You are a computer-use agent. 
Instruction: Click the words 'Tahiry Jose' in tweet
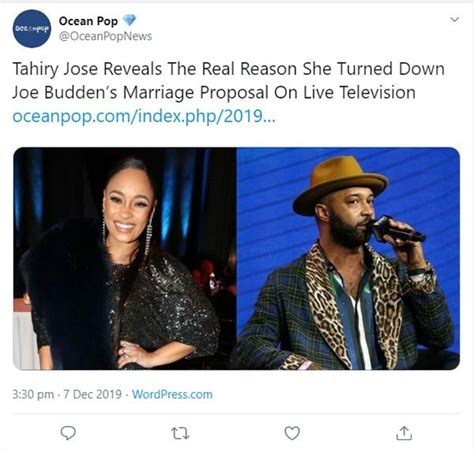coord(55,69)
